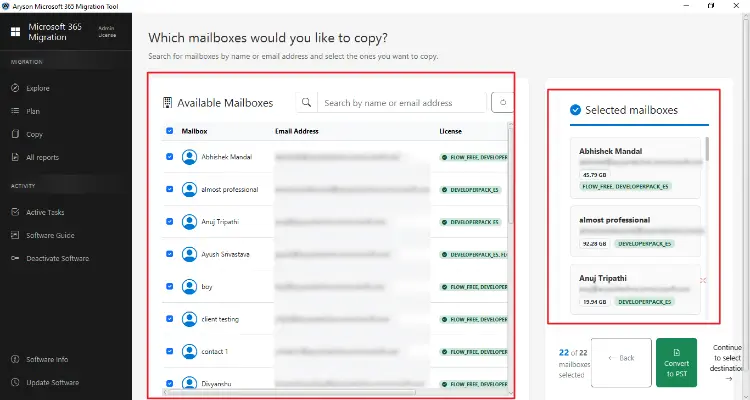Toggle the select-all mailboxes checkbox
The image size is (750, 400).
pyautogui.click(x=169, y=131)
